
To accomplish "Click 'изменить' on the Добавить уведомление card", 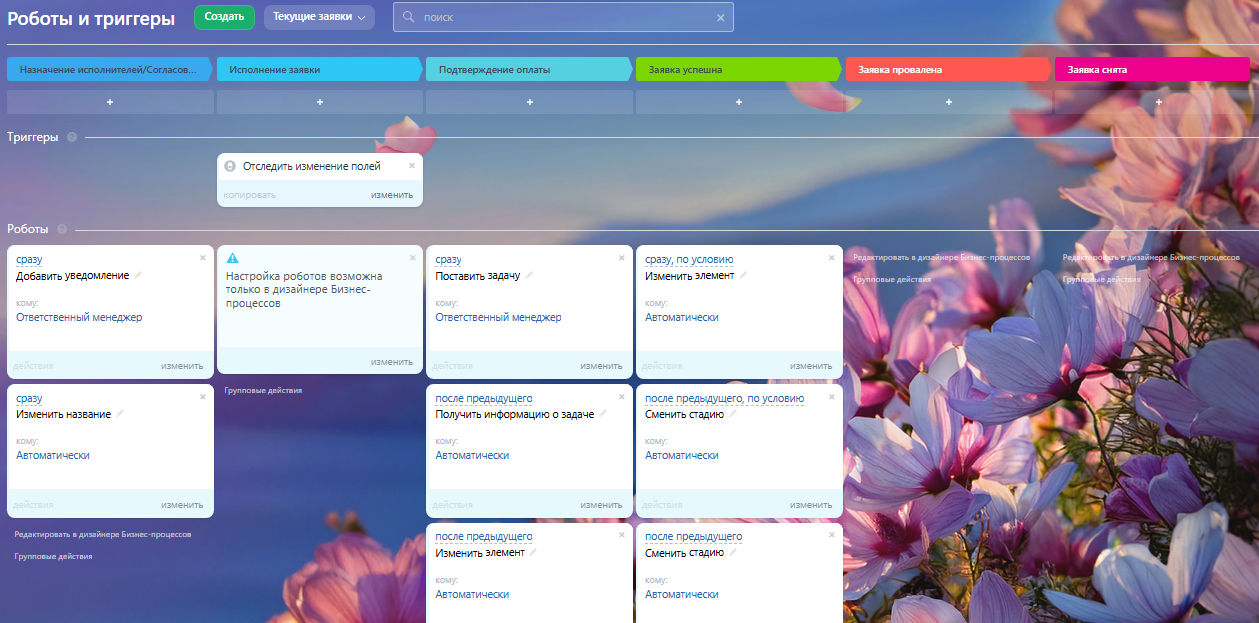I will tap(182, 365).
